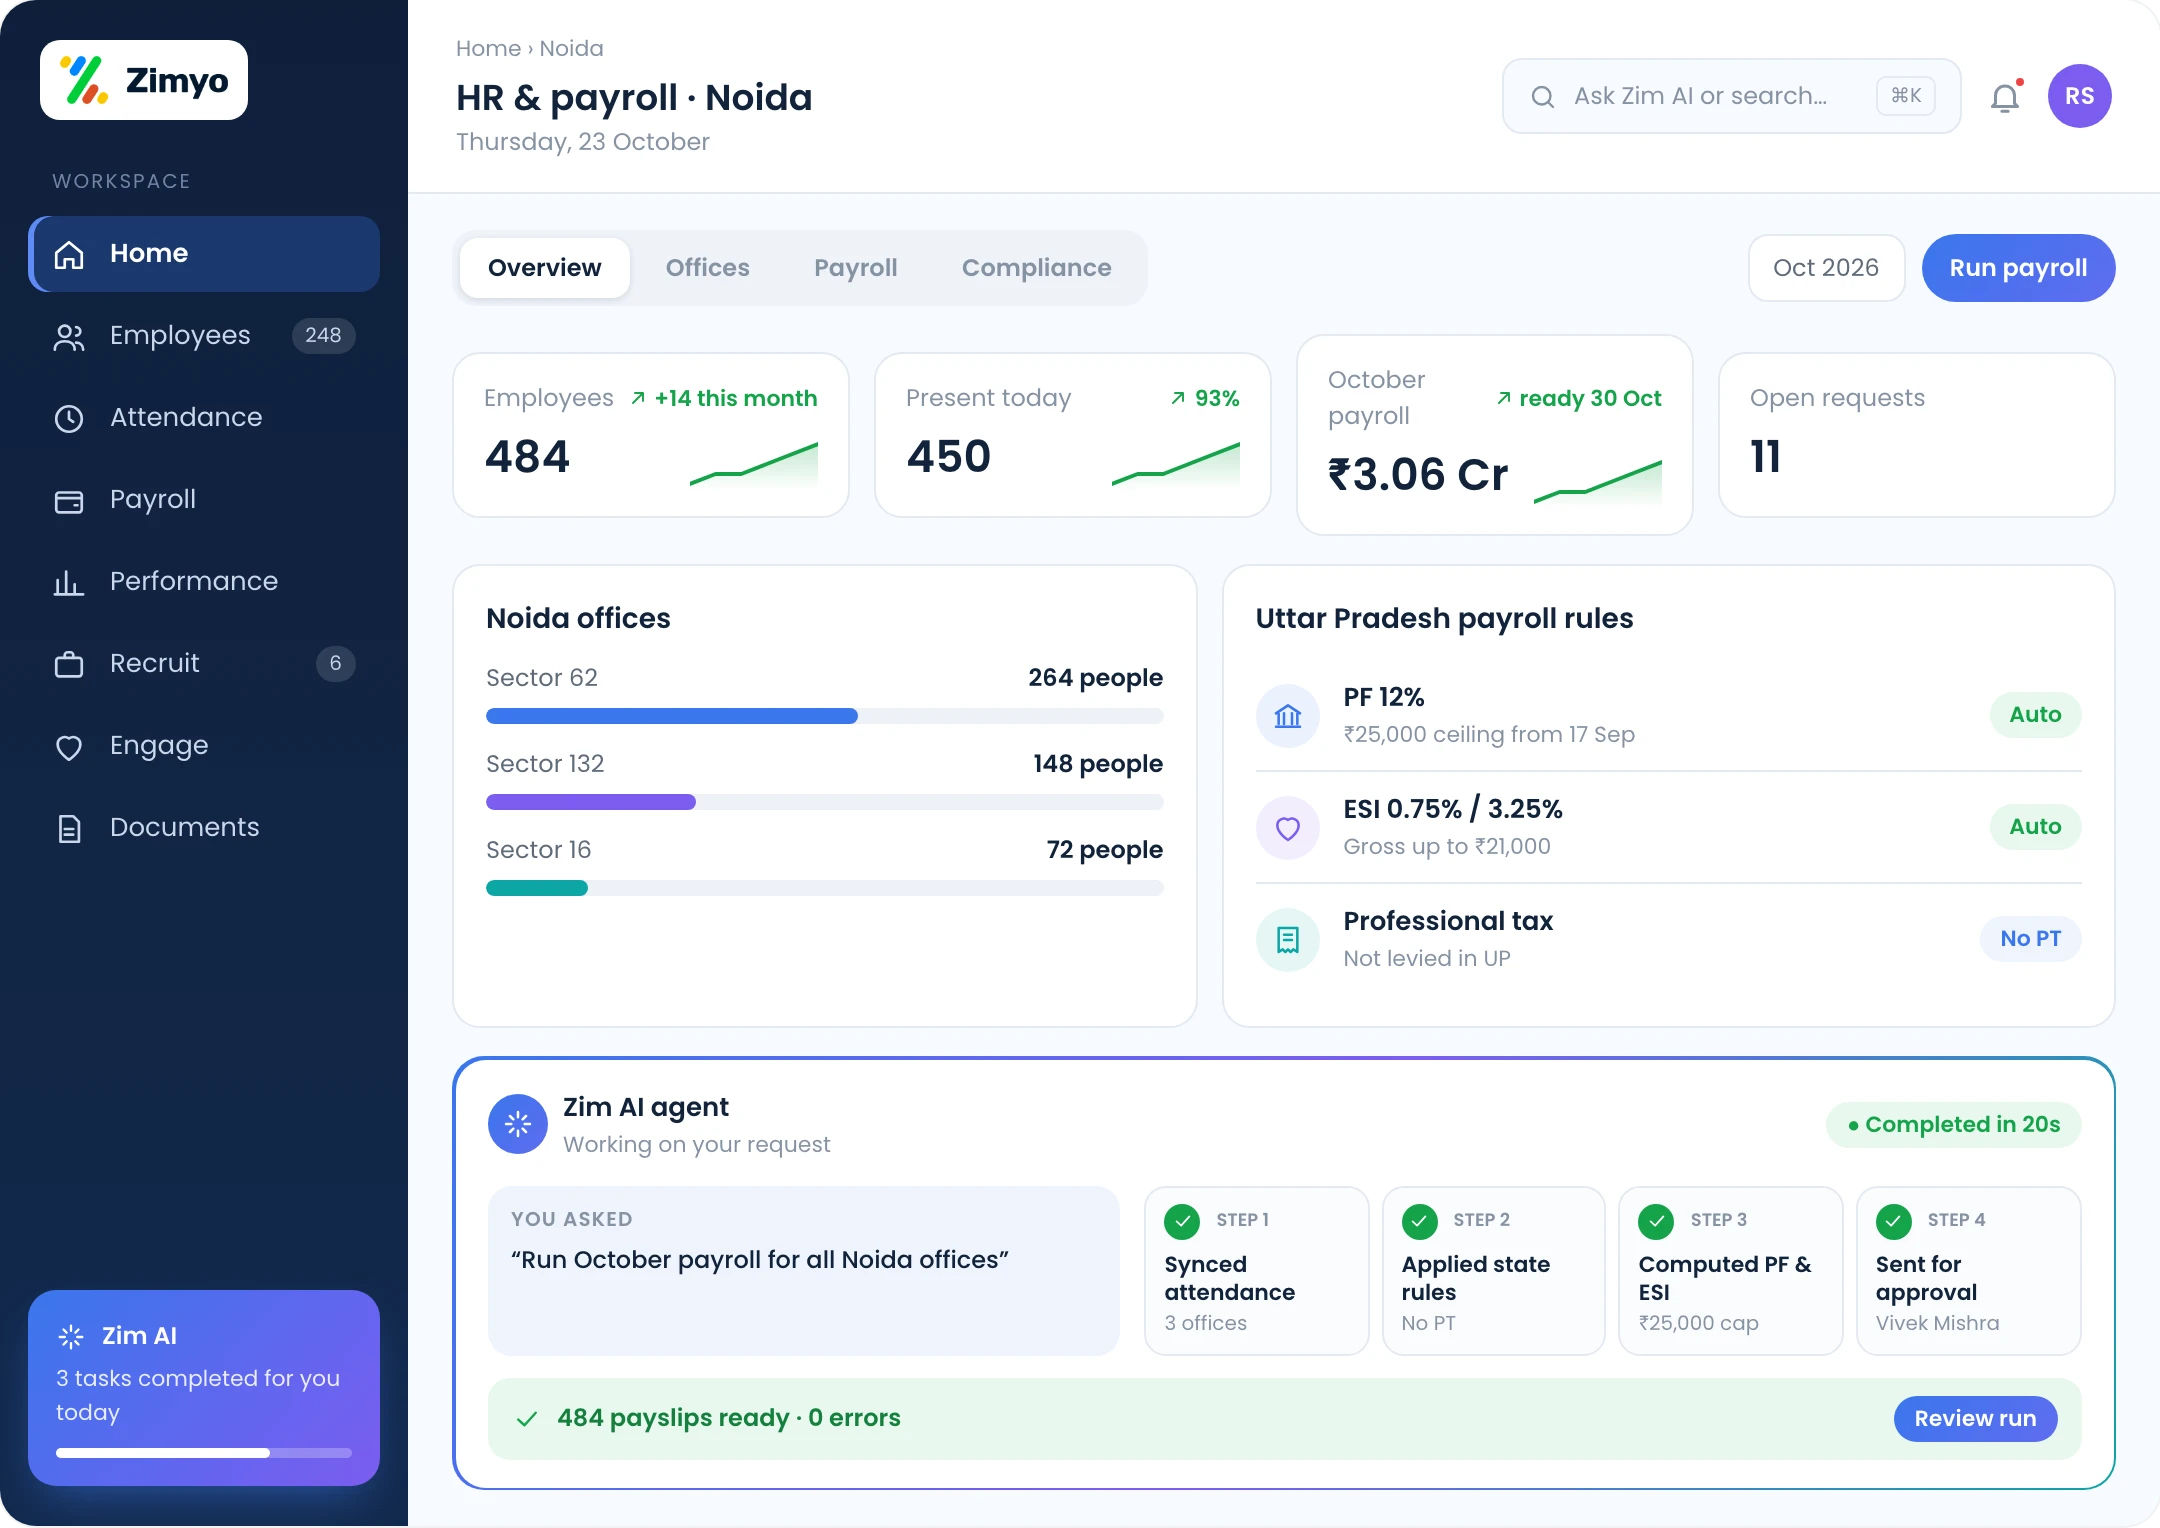Focus the Ask Zim AI search field
This screenshot has height=1528, width=2160.
click(x=1731, y=96)
